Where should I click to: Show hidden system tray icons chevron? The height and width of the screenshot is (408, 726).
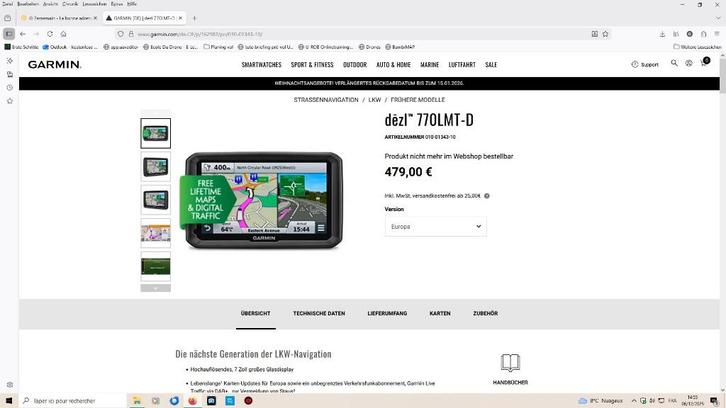(x=634, y=401)
